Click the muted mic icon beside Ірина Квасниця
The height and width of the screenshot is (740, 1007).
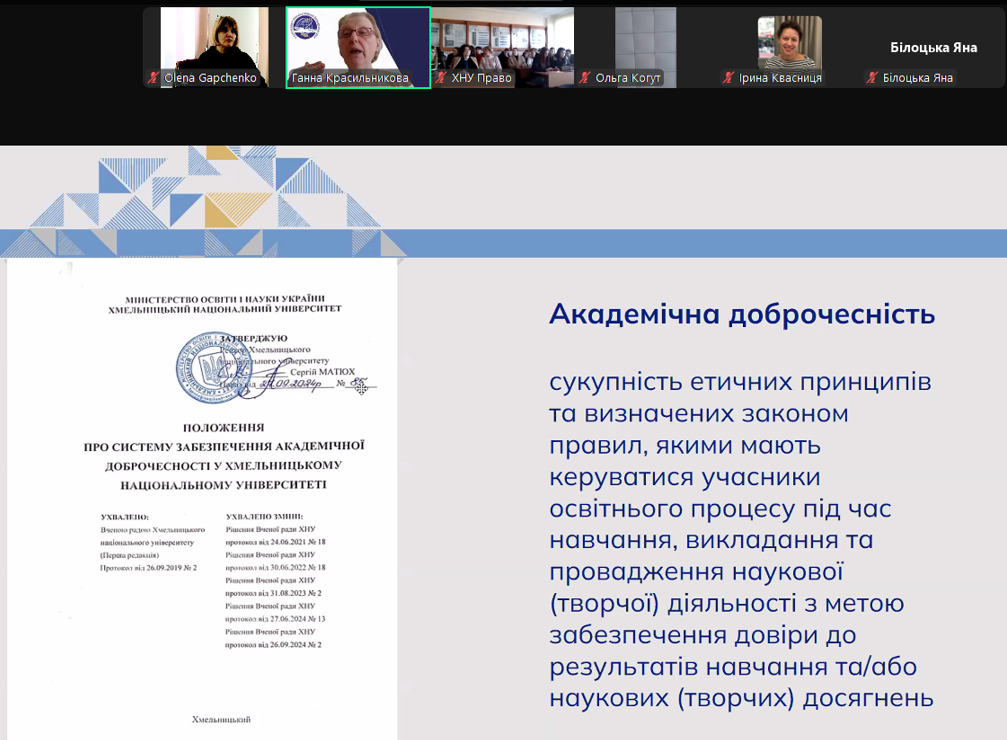tap(728, 78)
